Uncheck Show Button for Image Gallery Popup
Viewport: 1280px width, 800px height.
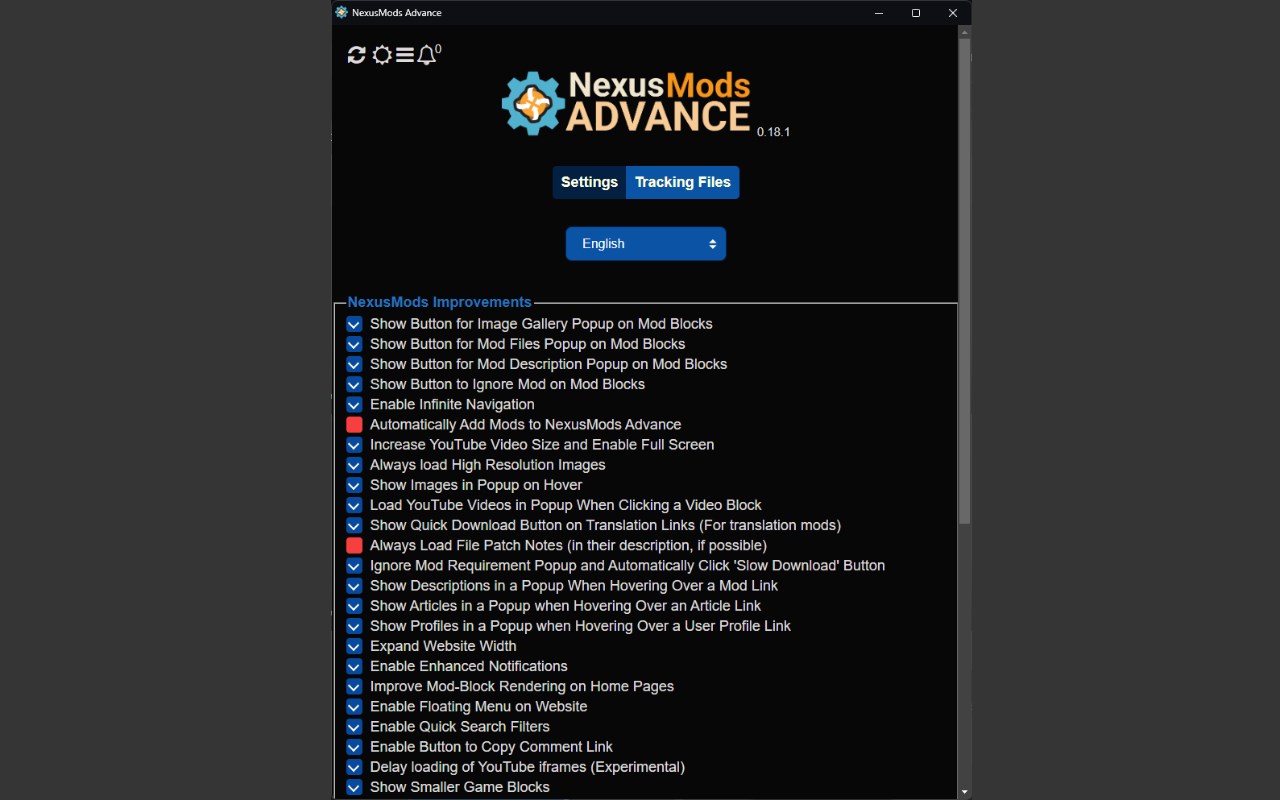[354, 324]
